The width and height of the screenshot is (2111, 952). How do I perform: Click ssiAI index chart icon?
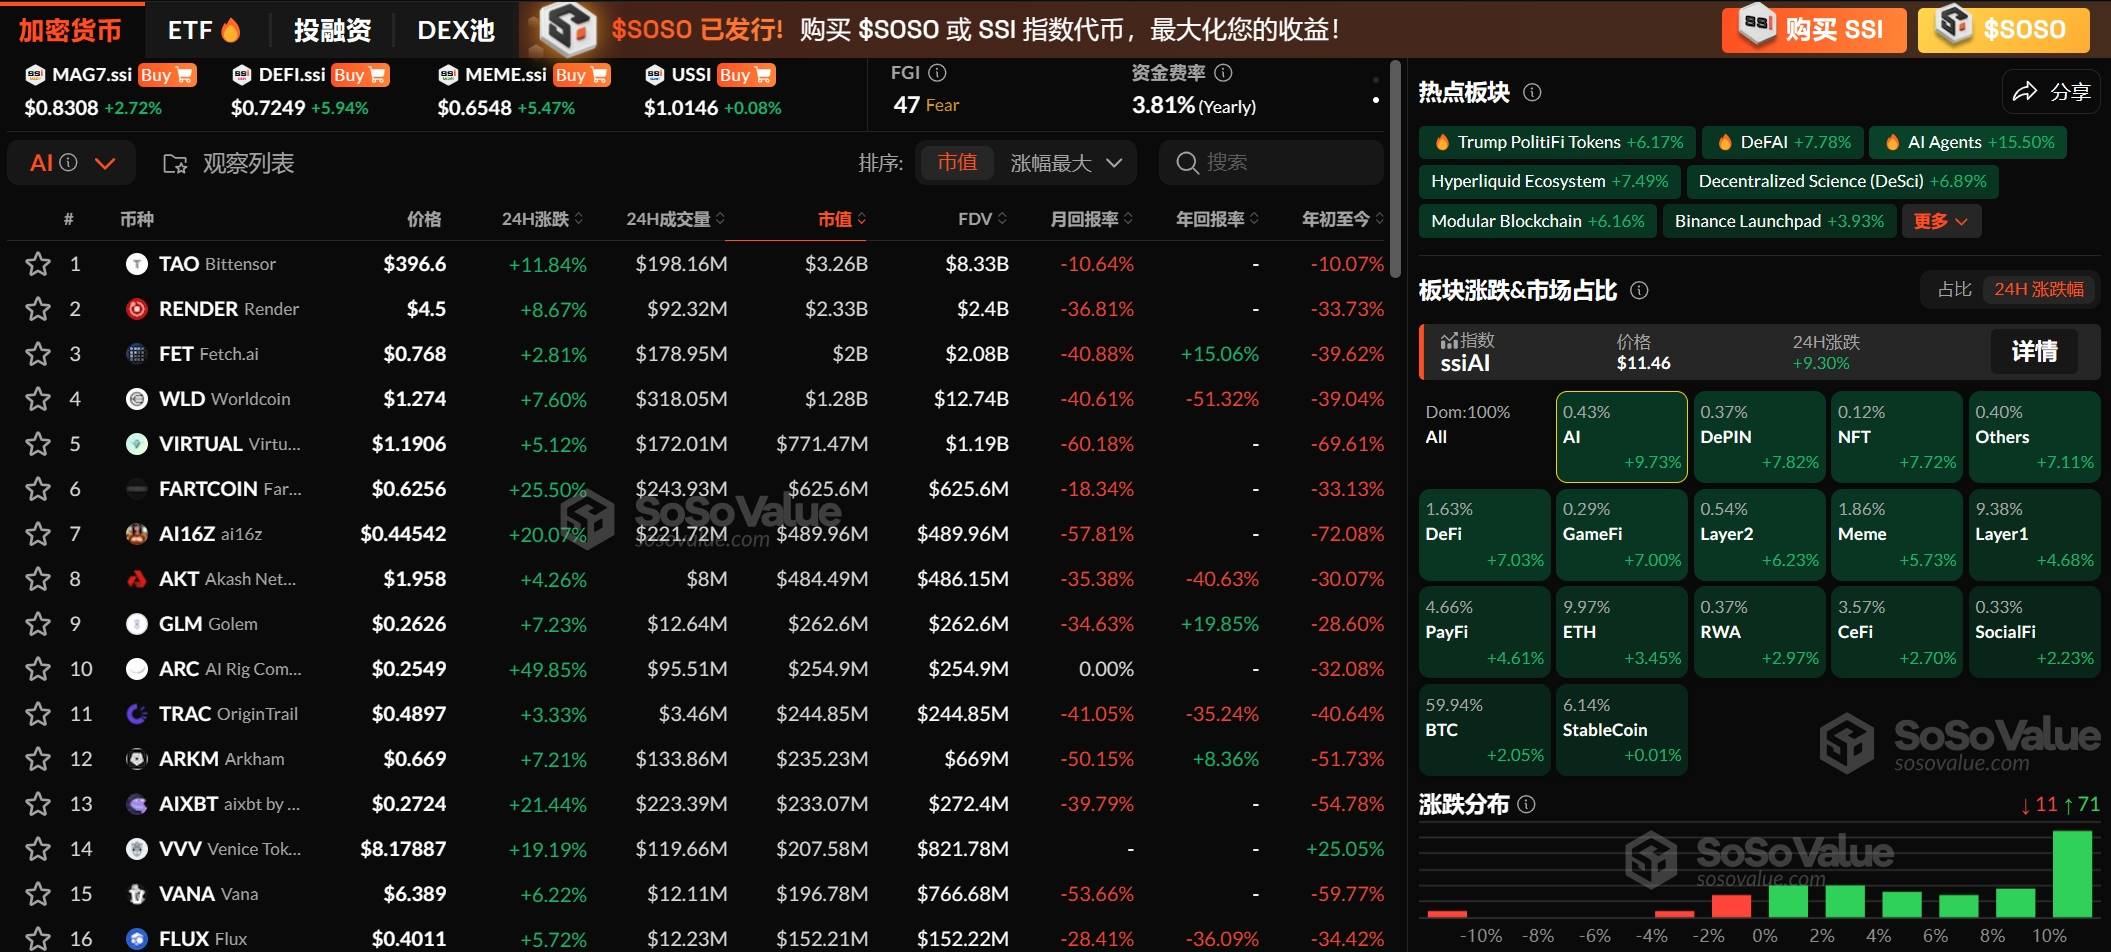tap(1449, 341)
